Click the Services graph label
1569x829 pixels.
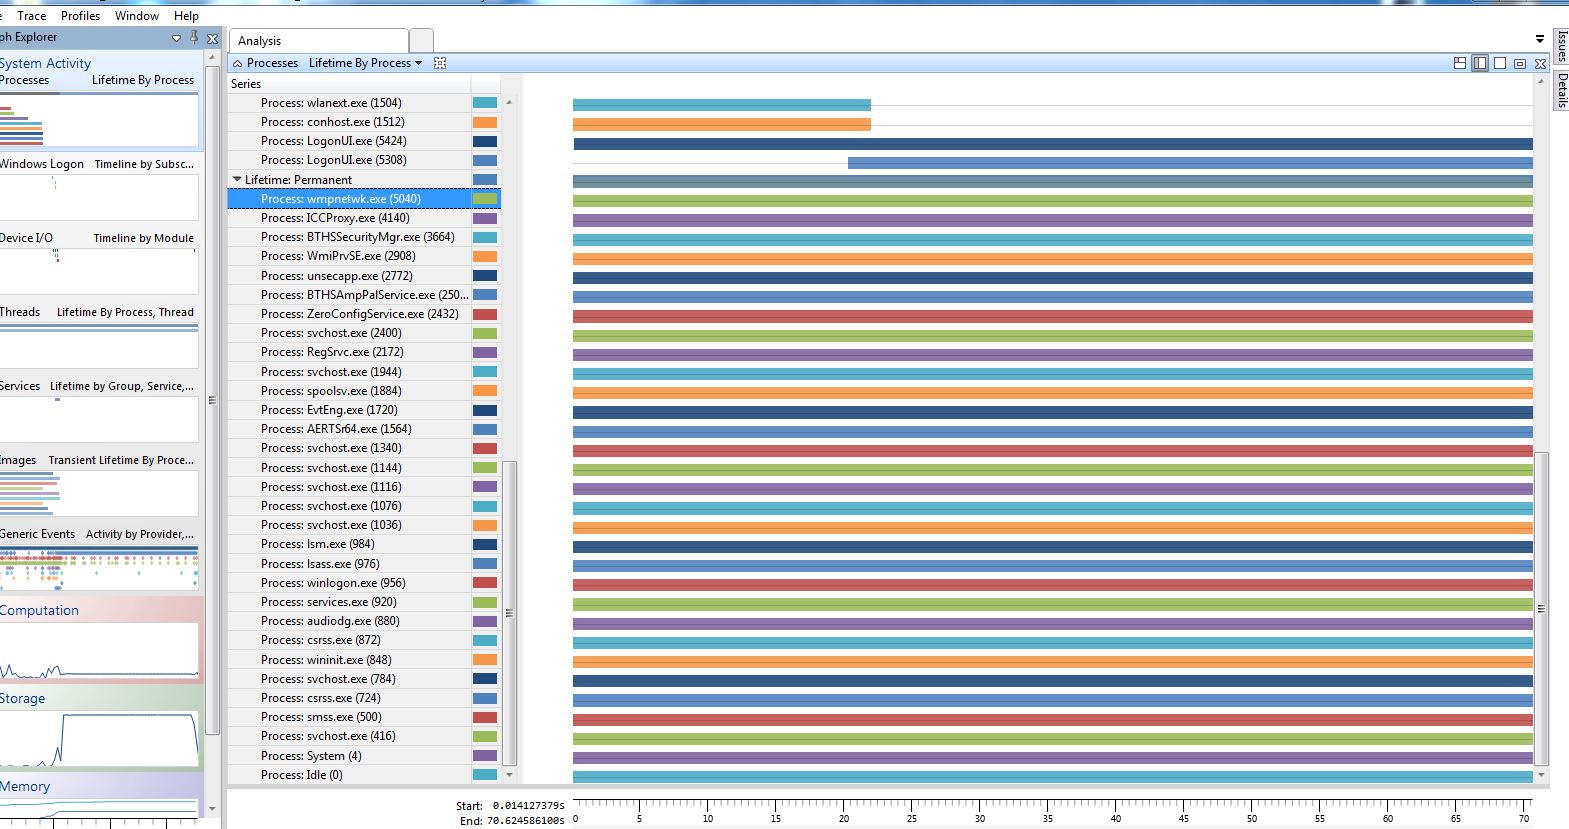(x=20, y=386)
